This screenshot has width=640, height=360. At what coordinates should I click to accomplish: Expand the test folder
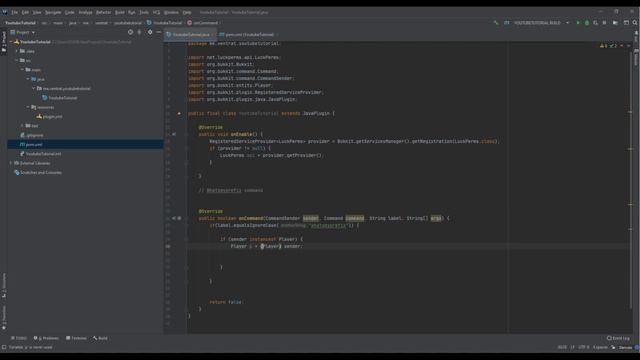point(22,126)
